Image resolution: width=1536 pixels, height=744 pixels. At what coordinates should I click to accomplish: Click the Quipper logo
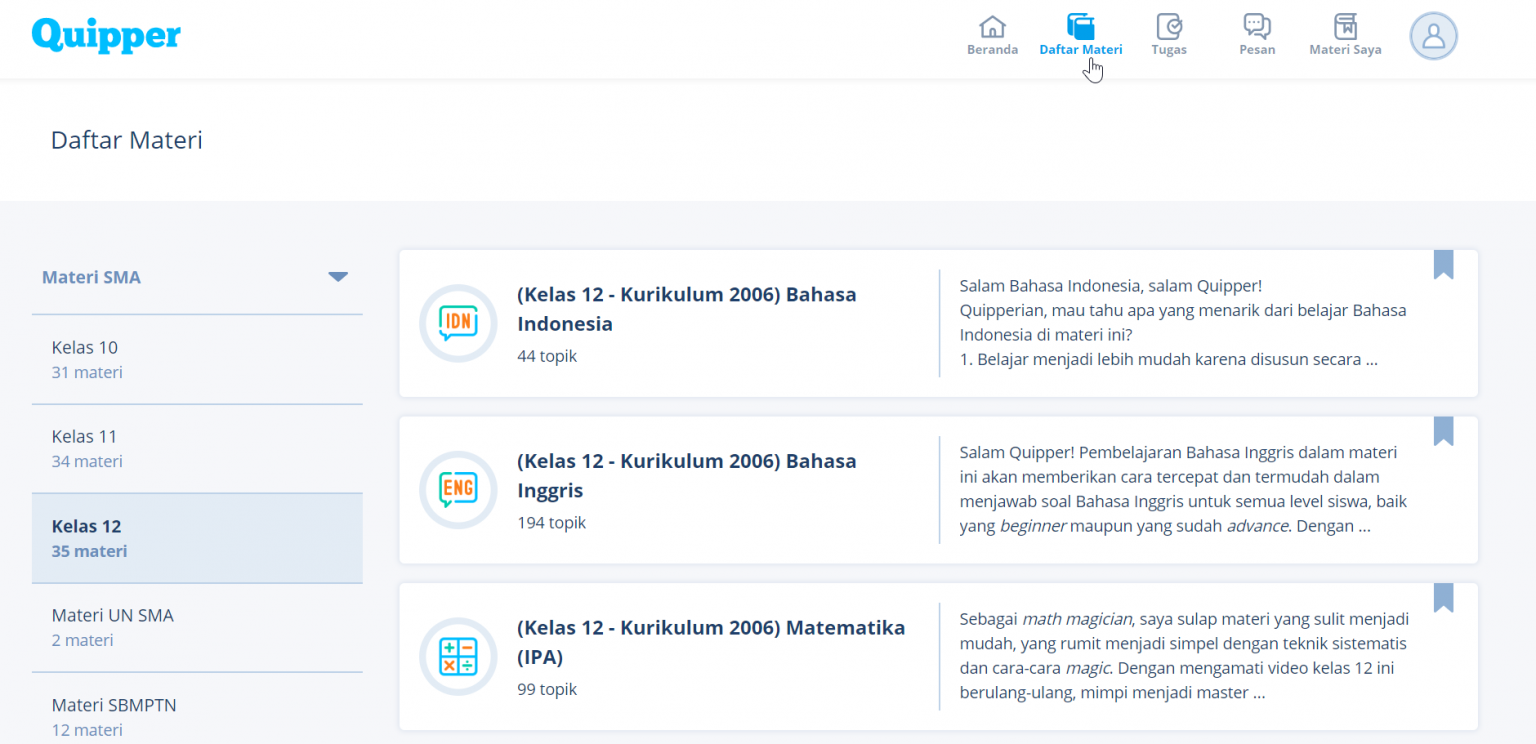pyautogui.click(x=106, y=34)
